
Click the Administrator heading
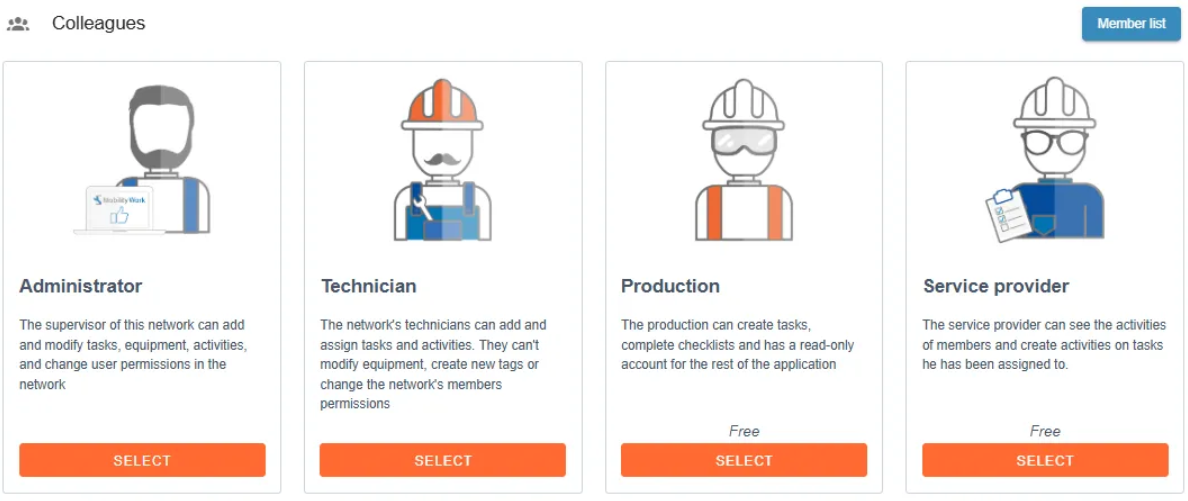tap(80, 287)
